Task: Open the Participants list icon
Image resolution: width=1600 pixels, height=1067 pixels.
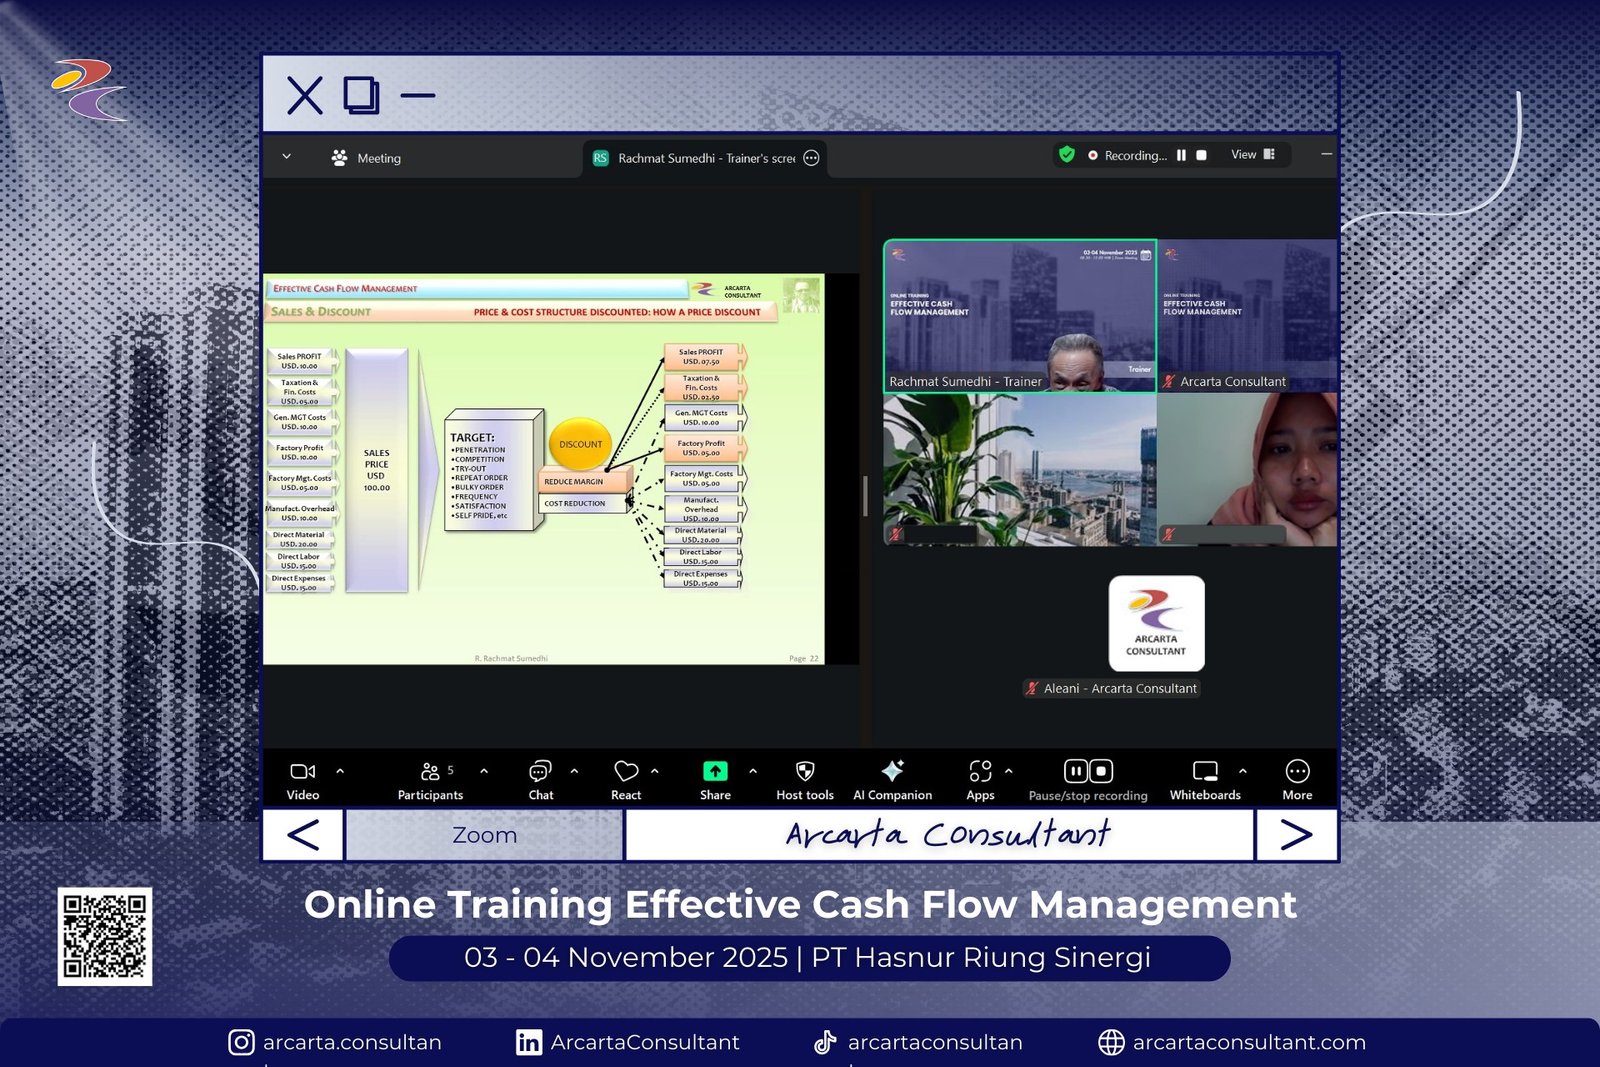Action: (430, 772)
